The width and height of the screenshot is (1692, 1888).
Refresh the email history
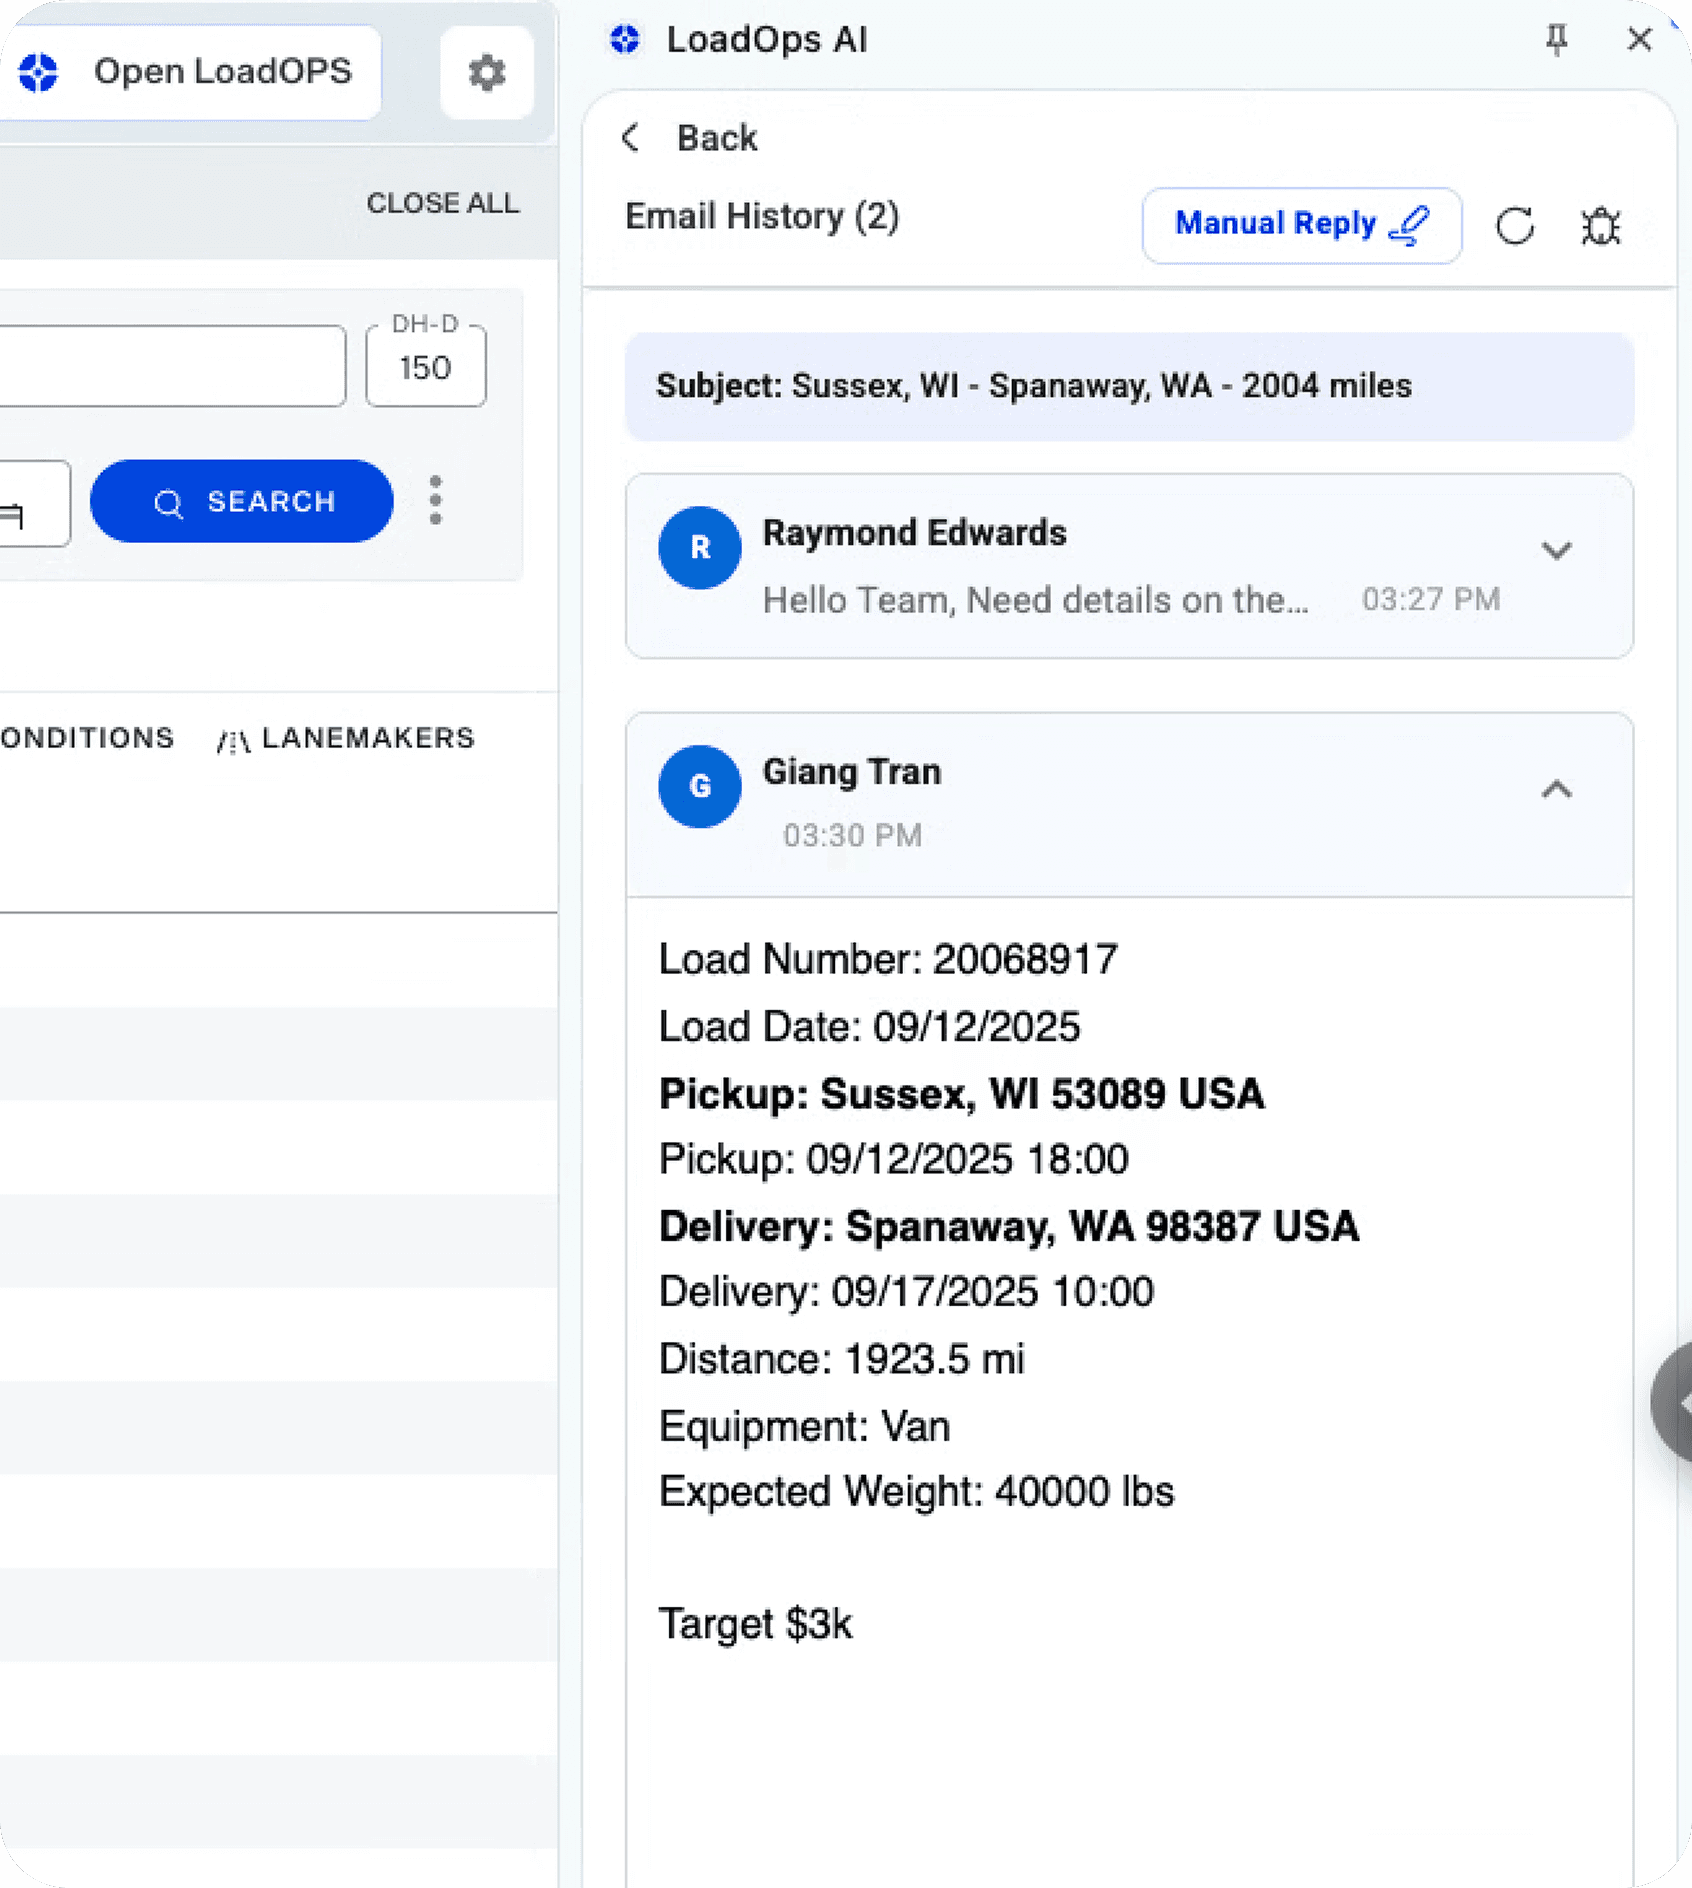(1515, 226)
